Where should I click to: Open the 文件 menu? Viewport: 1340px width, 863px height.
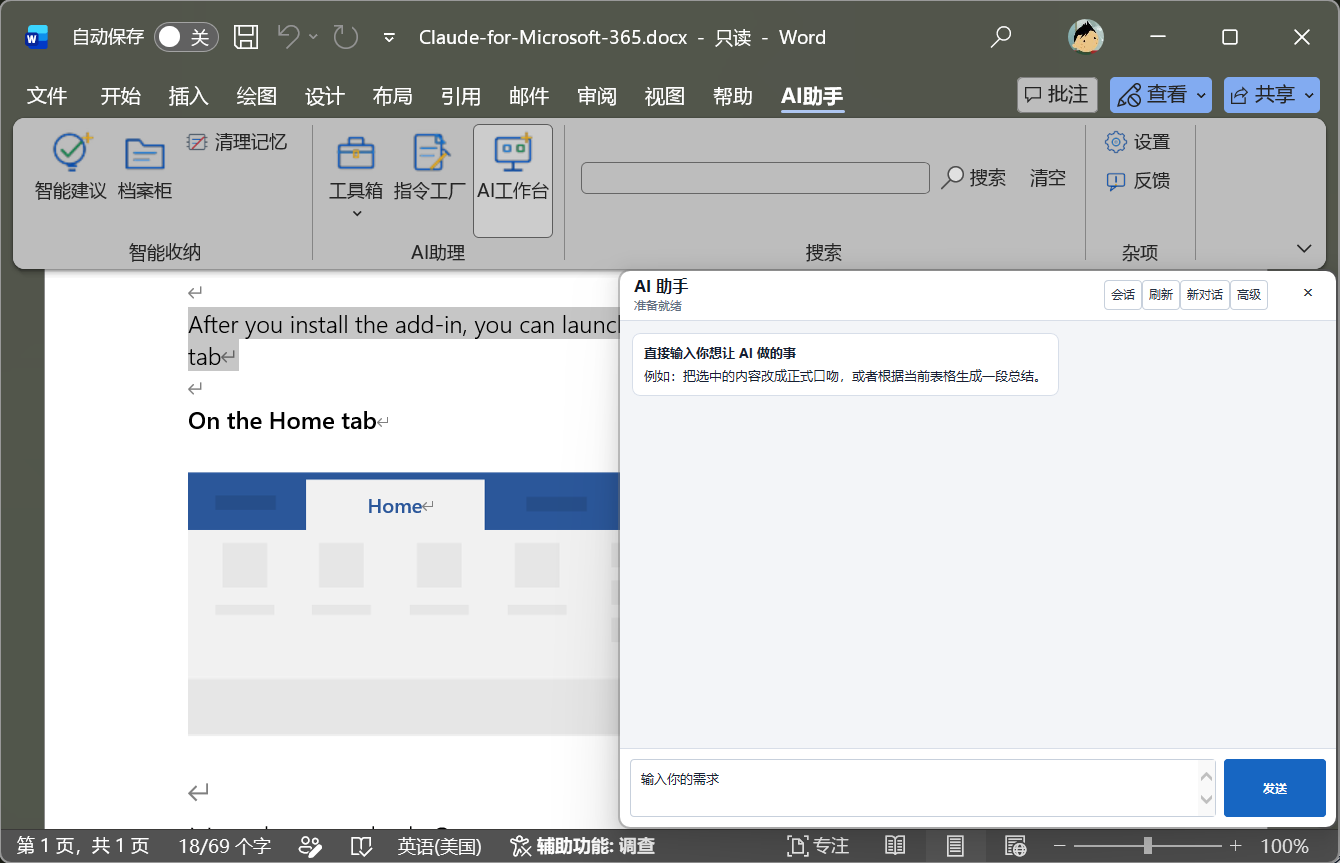tap(47, 96)
